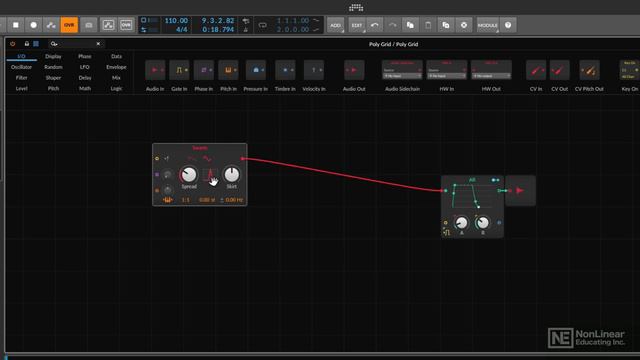
Task: Pick the Pressure In module icon
Action: pos(256,70)
